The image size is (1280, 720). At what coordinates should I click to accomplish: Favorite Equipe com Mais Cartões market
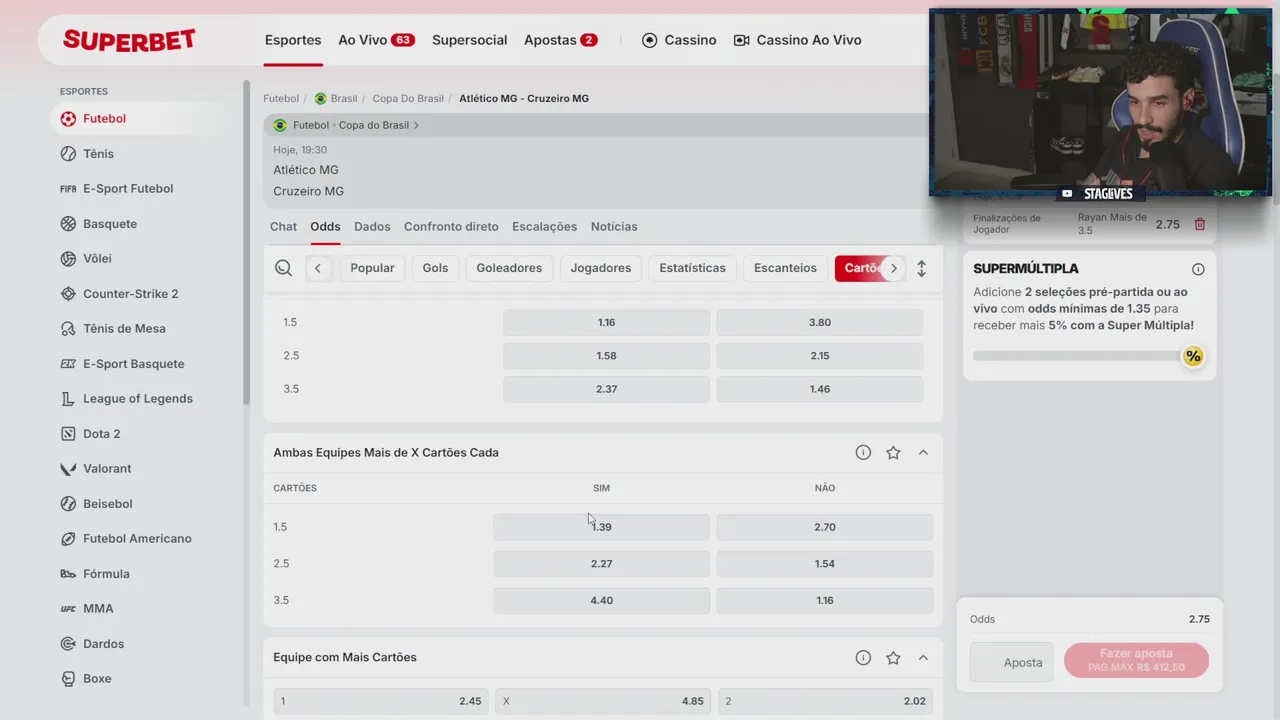tap(893, 658)
